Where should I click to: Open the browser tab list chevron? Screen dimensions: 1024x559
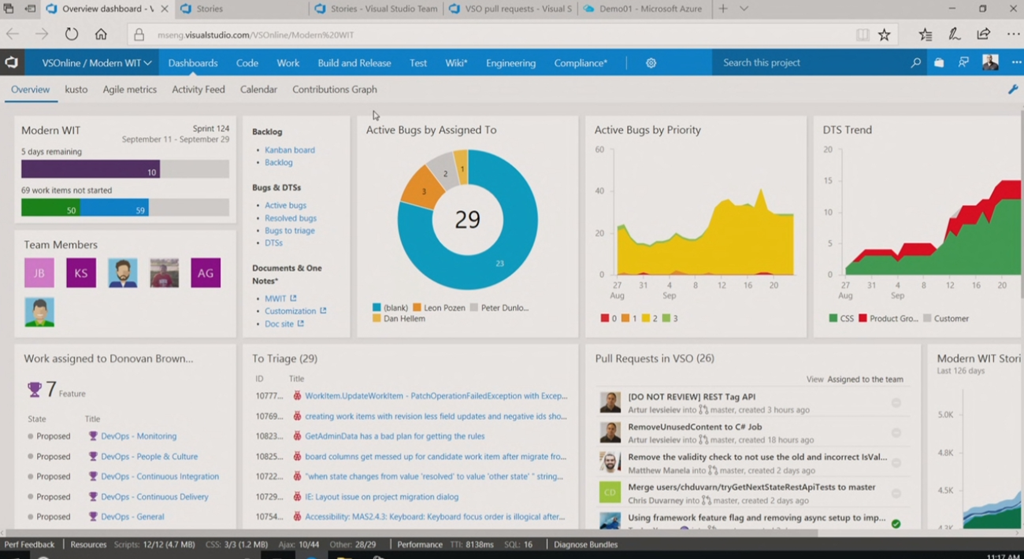tap(743, 9)
